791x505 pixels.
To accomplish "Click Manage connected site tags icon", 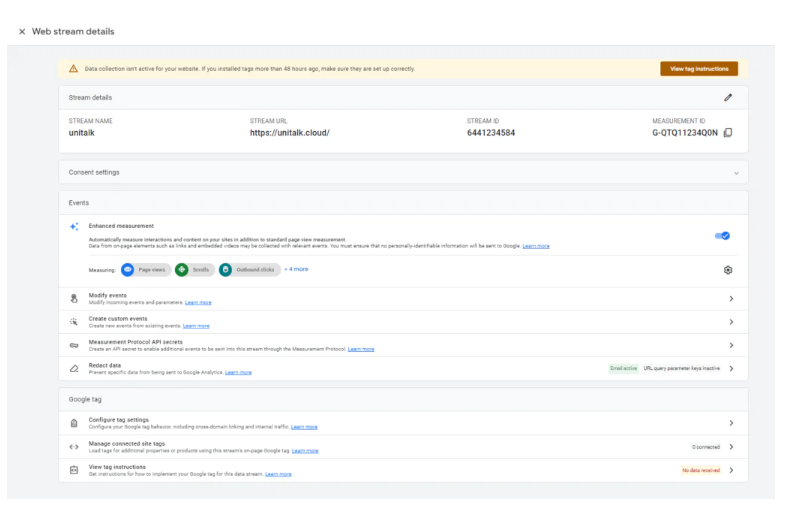I will point(74,447).
